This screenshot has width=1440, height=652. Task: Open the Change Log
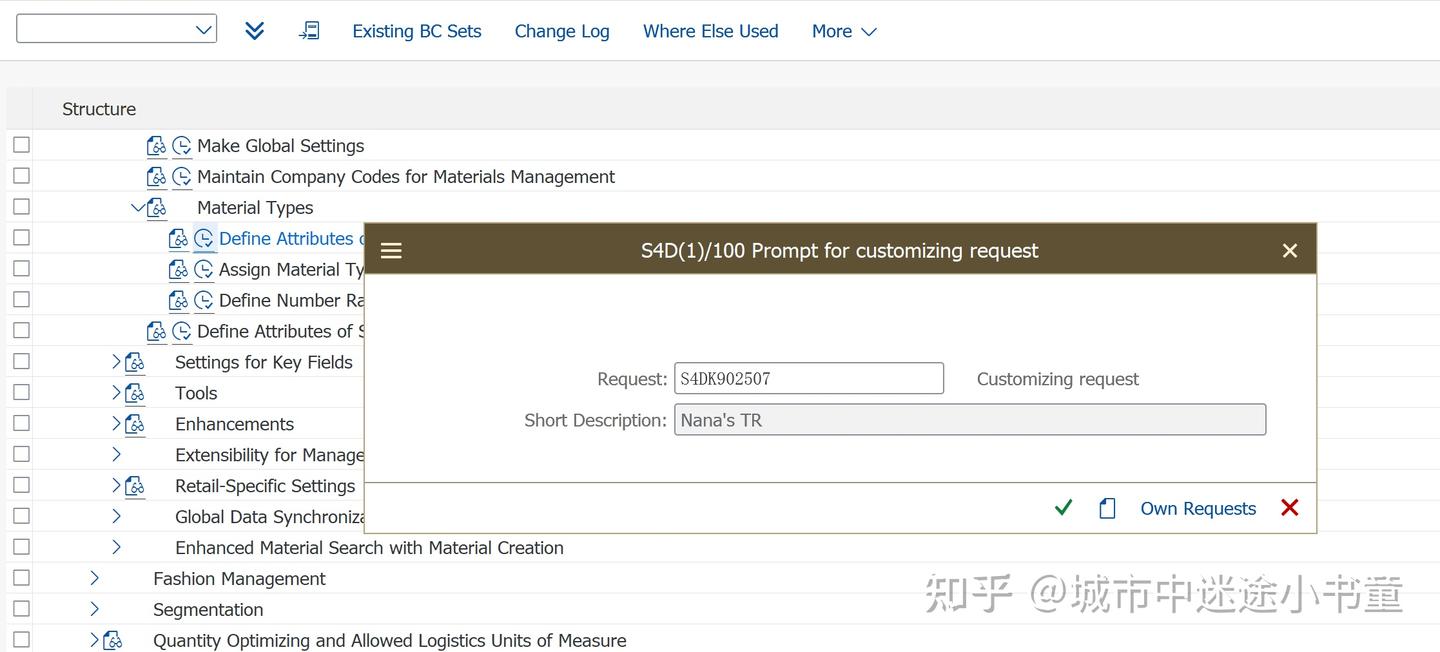[561, 31]
